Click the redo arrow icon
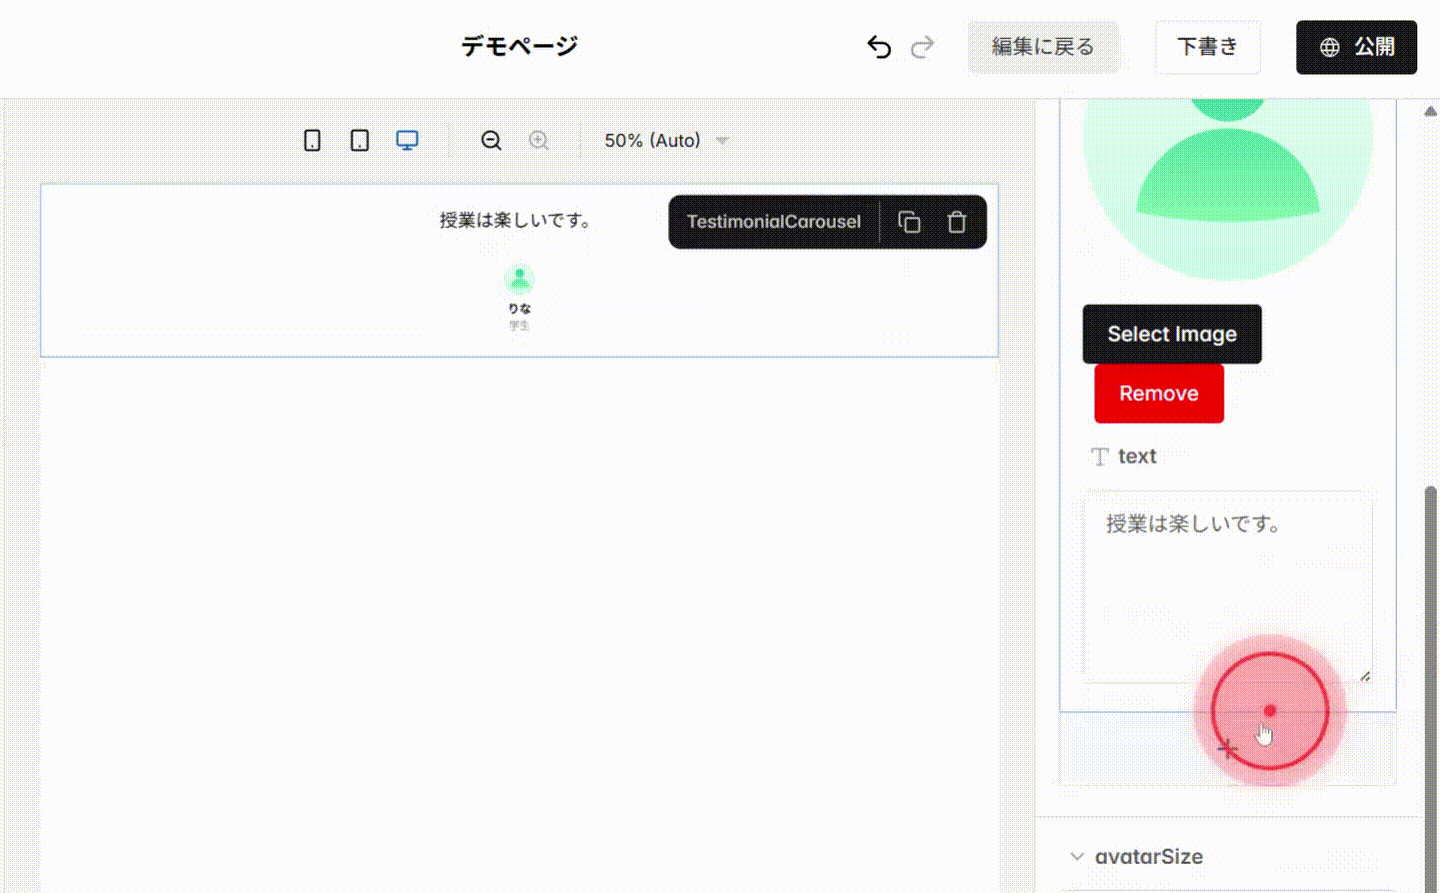This screenshot has width=1440, height=893. [922, 47]
